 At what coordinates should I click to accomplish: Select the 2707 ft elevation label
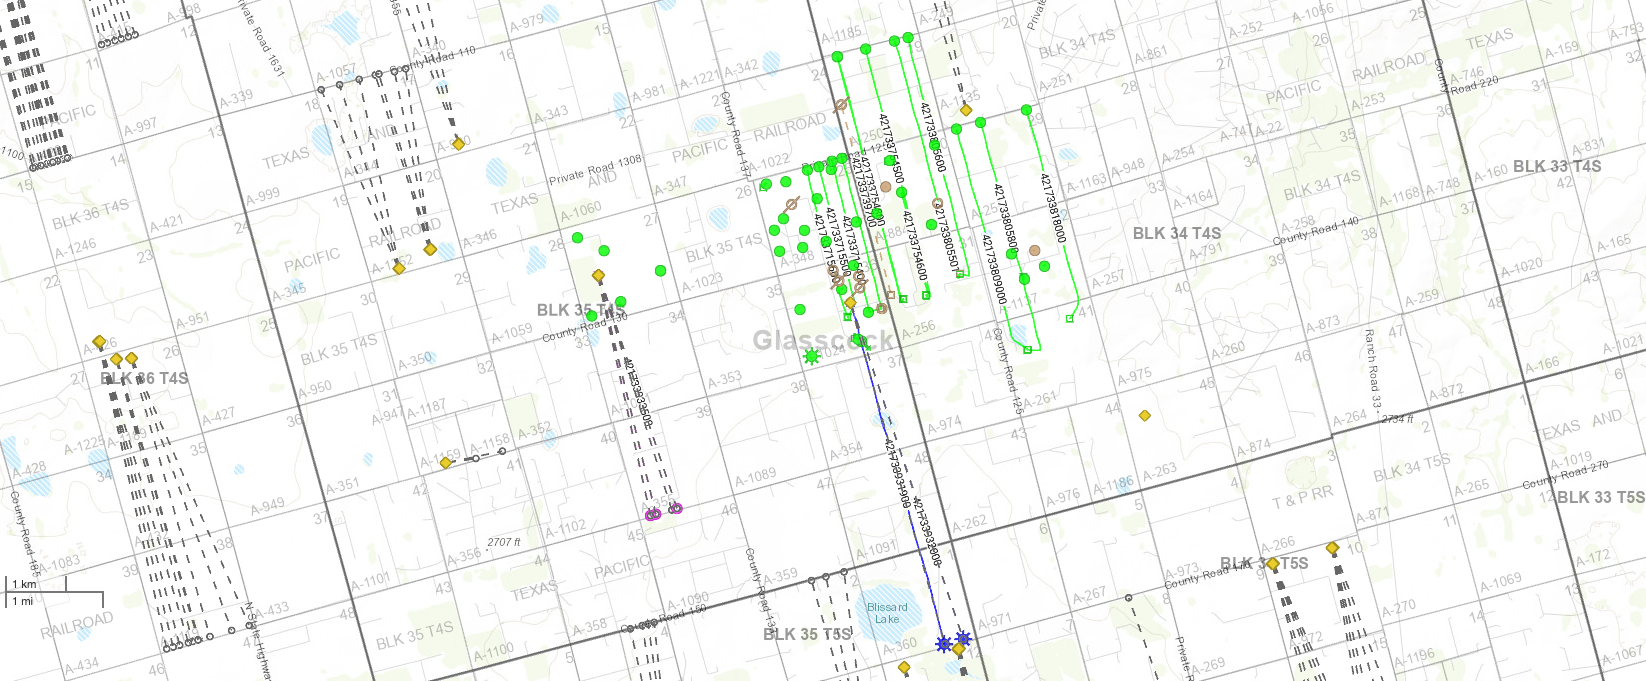coord(504,542)
